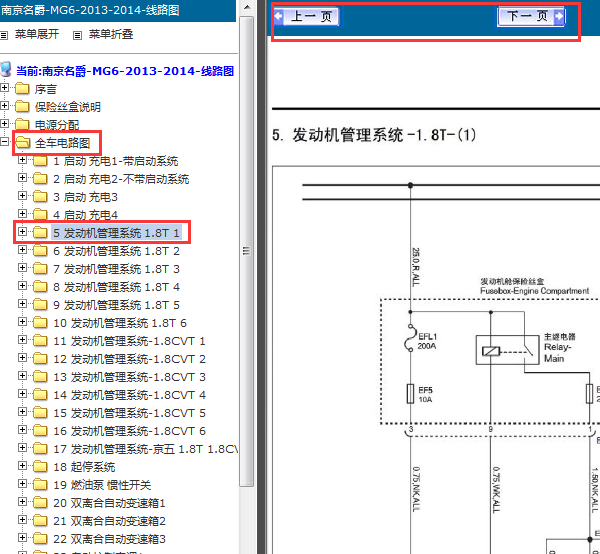Click folder icon of 7 发动机管理系统 1.8T 3
This screenshot has height=554, width=600.
(40, 268)
